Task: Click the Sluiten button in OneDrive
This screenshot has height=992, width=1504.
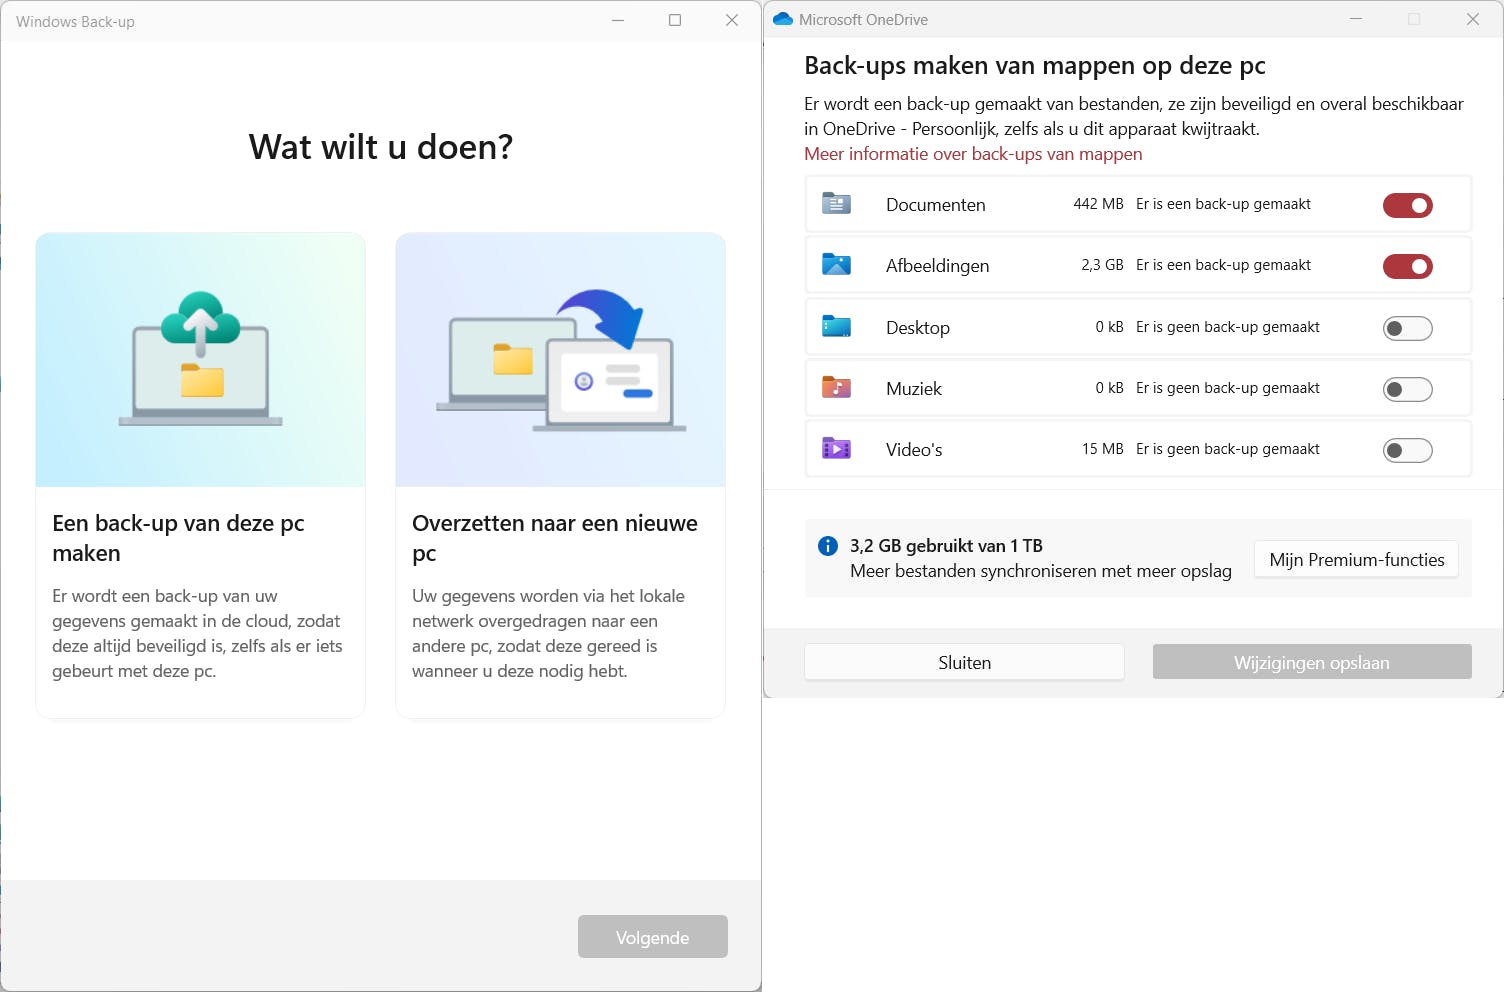Action: (x=965, y=662)
